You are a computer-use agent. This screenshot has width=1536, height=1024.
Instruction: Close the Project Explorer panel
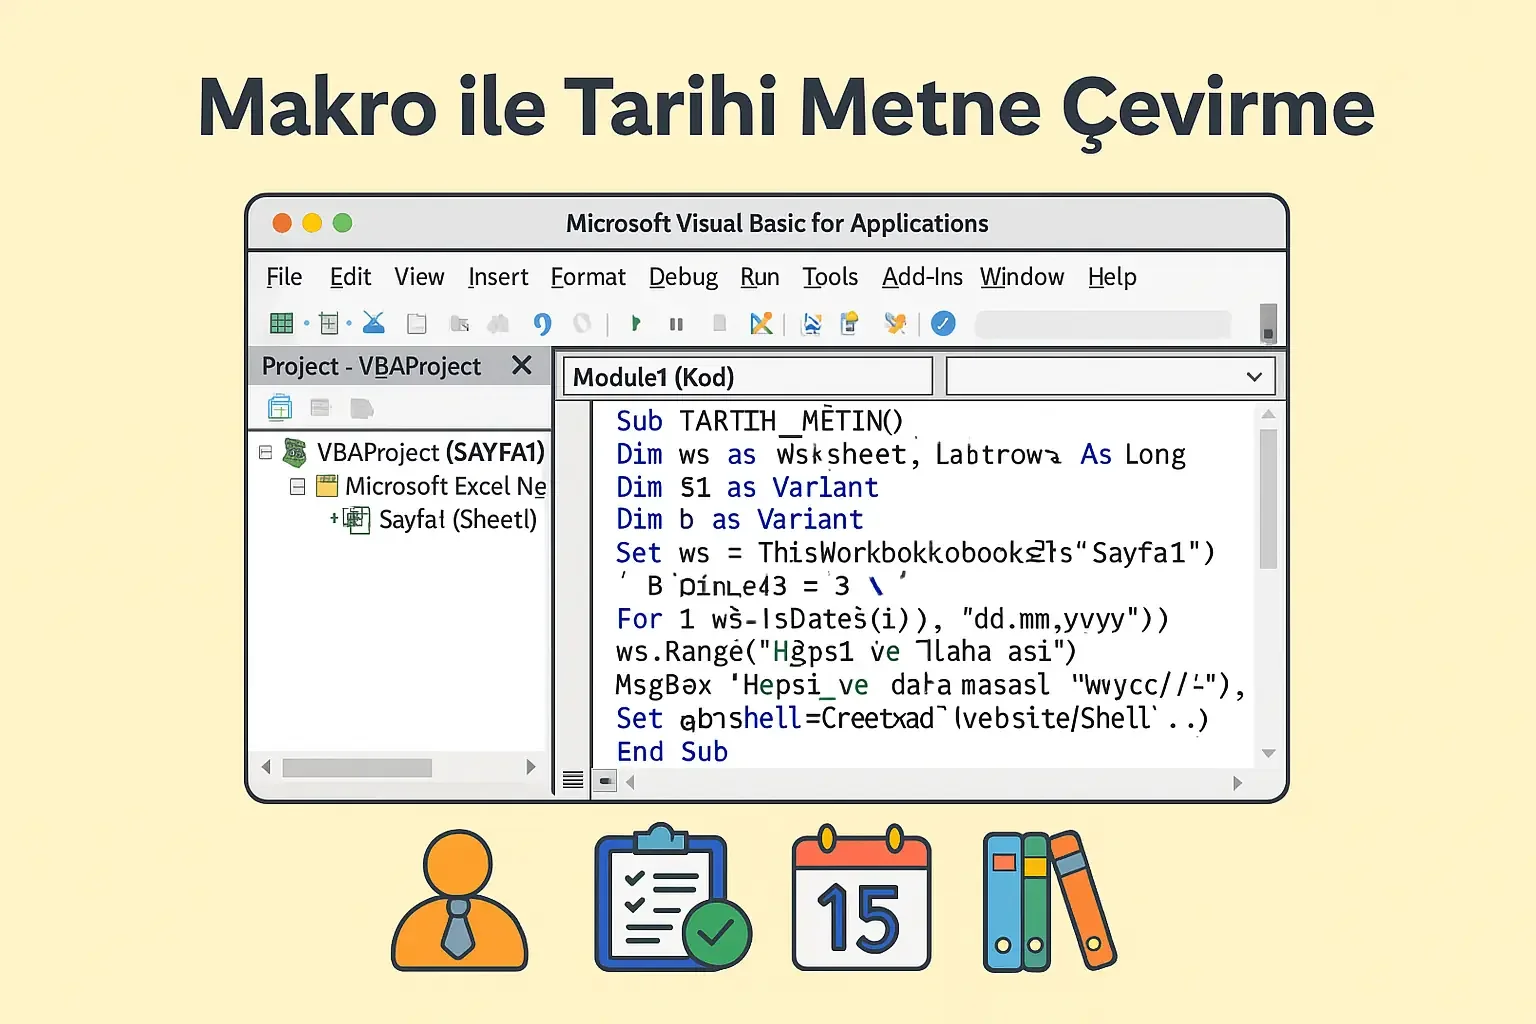tap(521, 366)
